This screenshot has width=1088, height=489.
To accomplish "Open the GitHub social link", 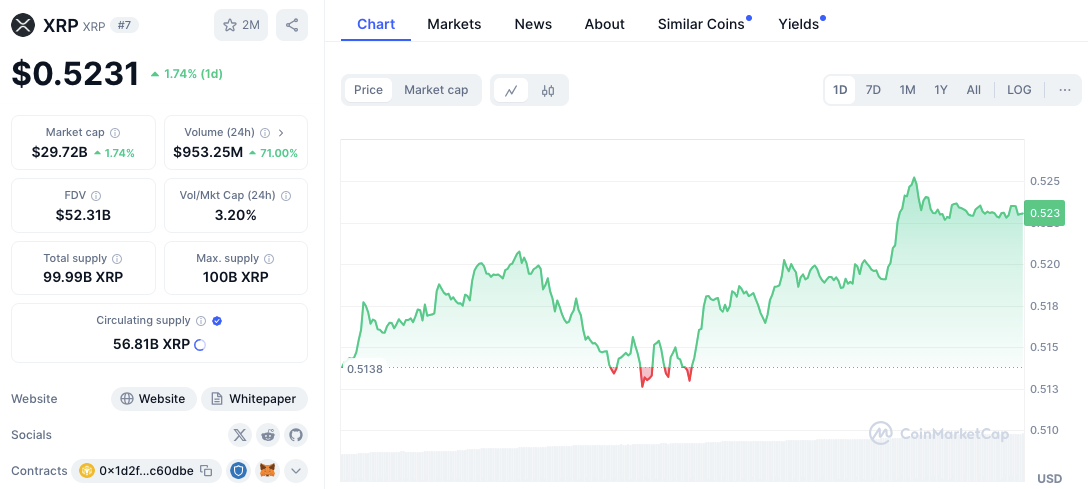I will pos(296,435).
